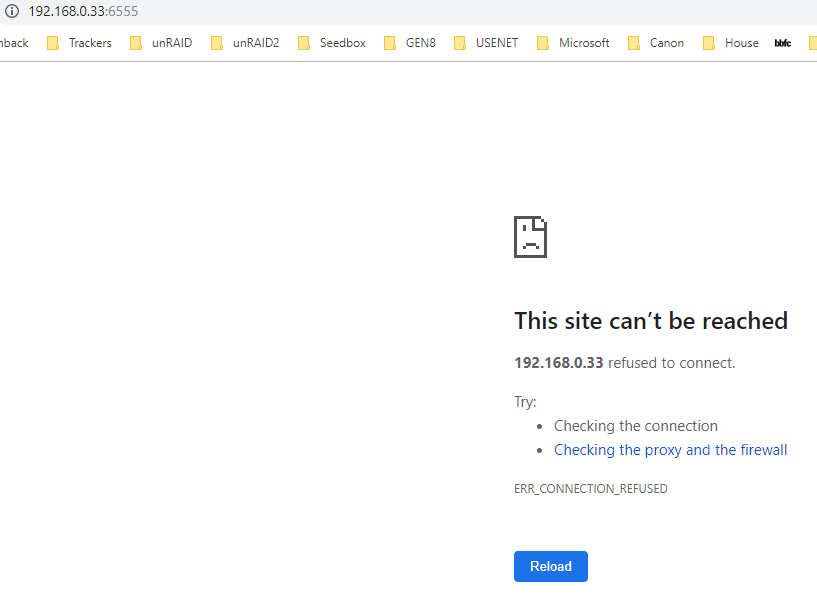Viewport: 817px width, 615px height.
Task: Click the Reload button
Action: click(x=551, y=566)
